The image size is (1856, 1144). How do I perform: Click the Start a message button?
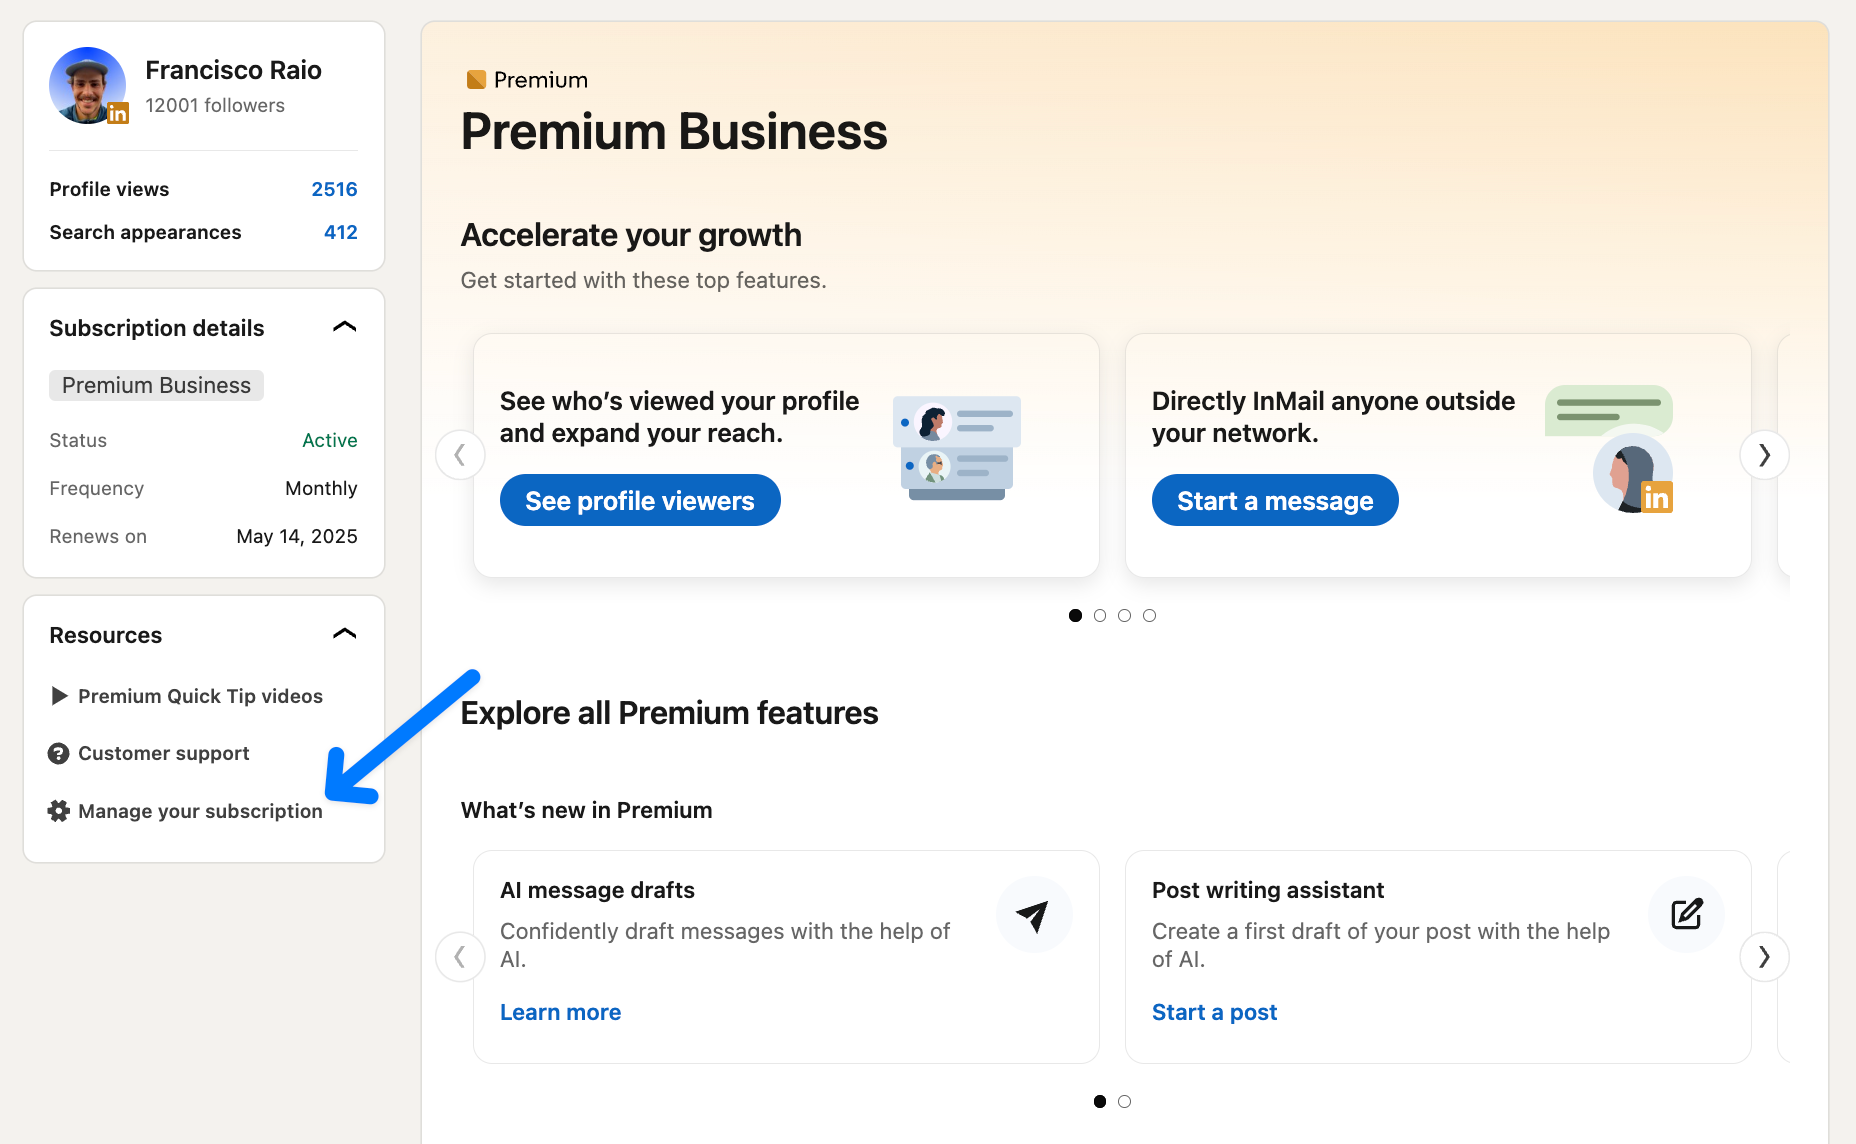[1275, 500]
